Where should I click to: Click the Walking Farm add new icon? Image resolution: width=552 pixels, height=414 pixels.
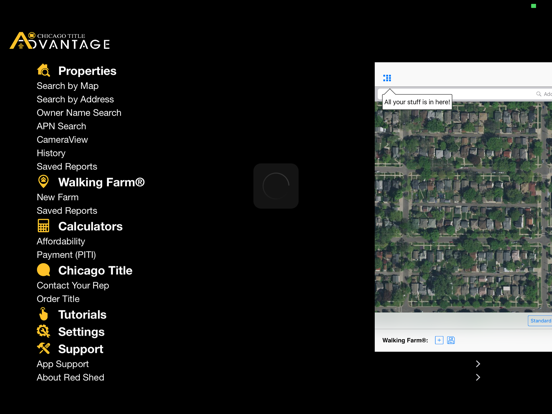click(439, 340)
